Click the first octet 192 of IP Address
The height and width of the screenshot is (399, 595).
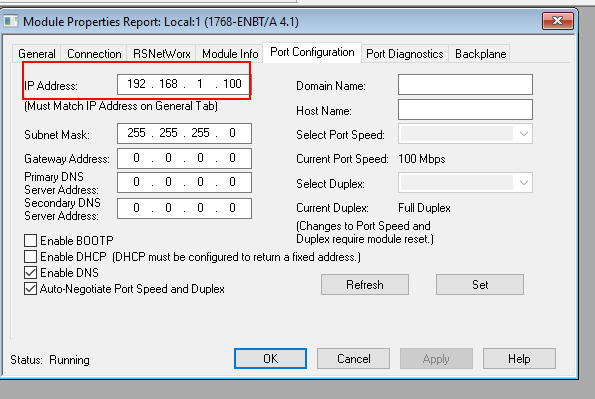tap(136, 84)
